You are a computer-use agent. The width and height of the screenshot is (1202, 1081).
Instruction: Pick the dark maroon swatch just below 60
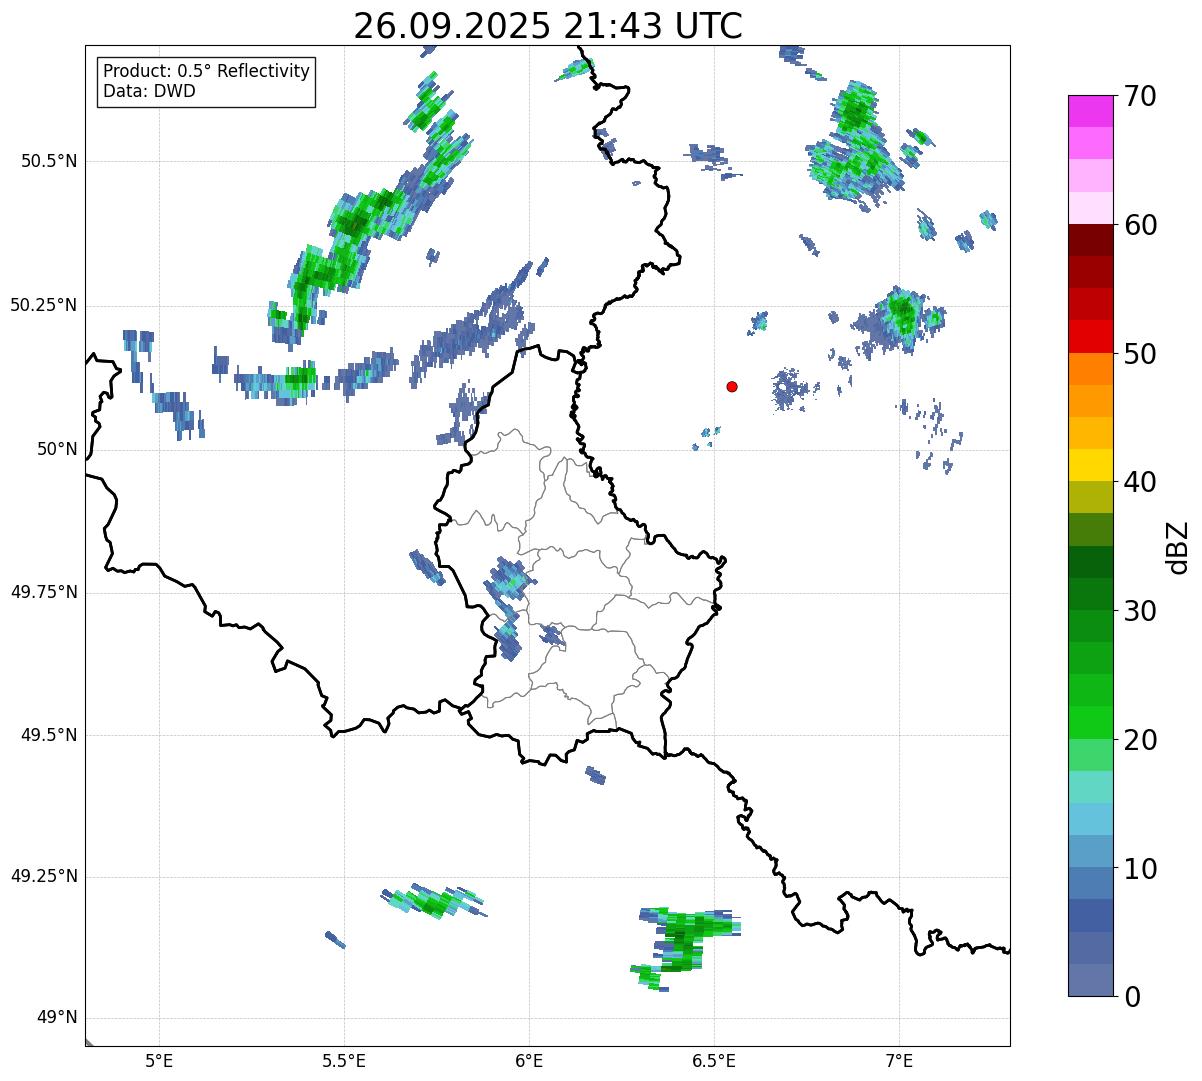click(x=1090, y=240)
